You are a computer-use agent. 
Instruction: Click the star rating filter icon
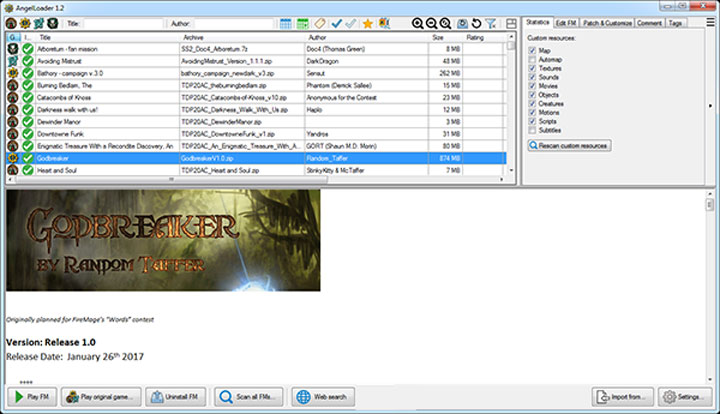368,22
